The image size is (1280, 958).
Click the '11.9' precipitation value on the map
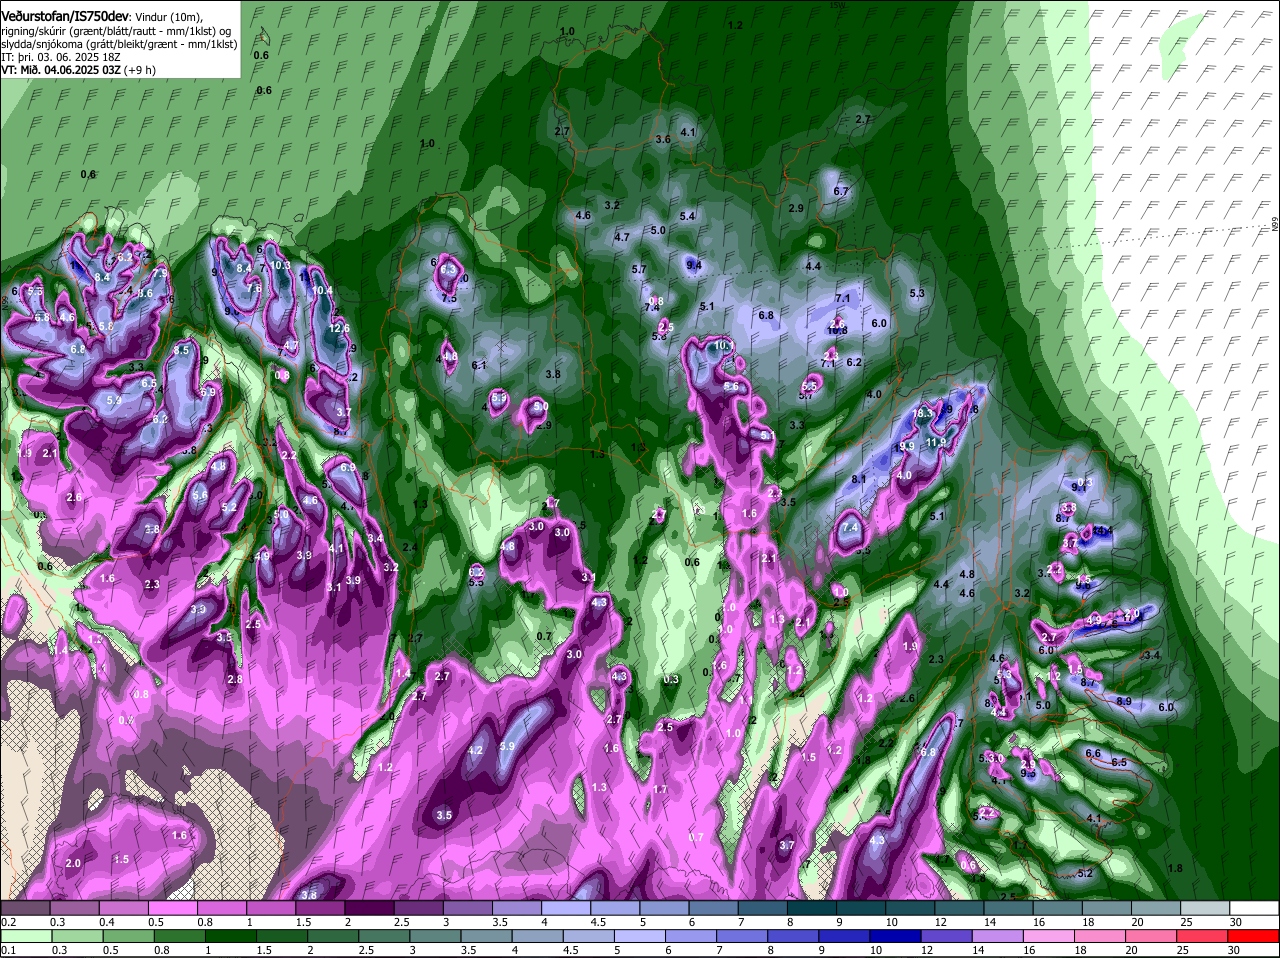936,442
